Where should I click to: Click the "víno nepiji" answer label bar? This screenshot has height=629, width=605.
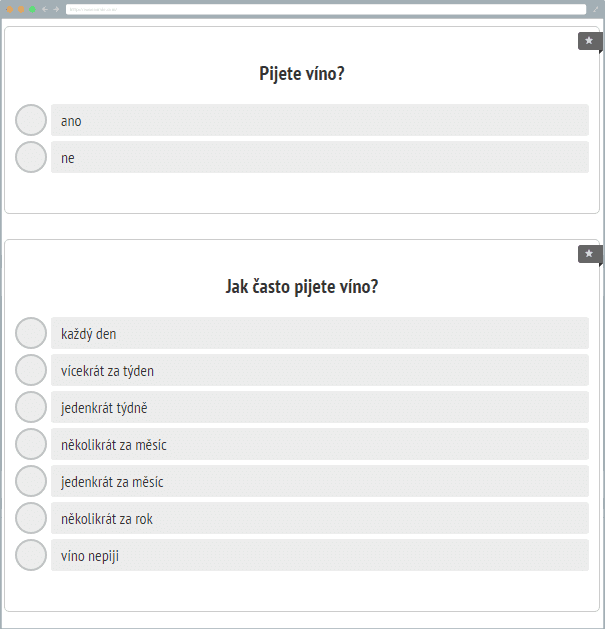pos(319,555)
